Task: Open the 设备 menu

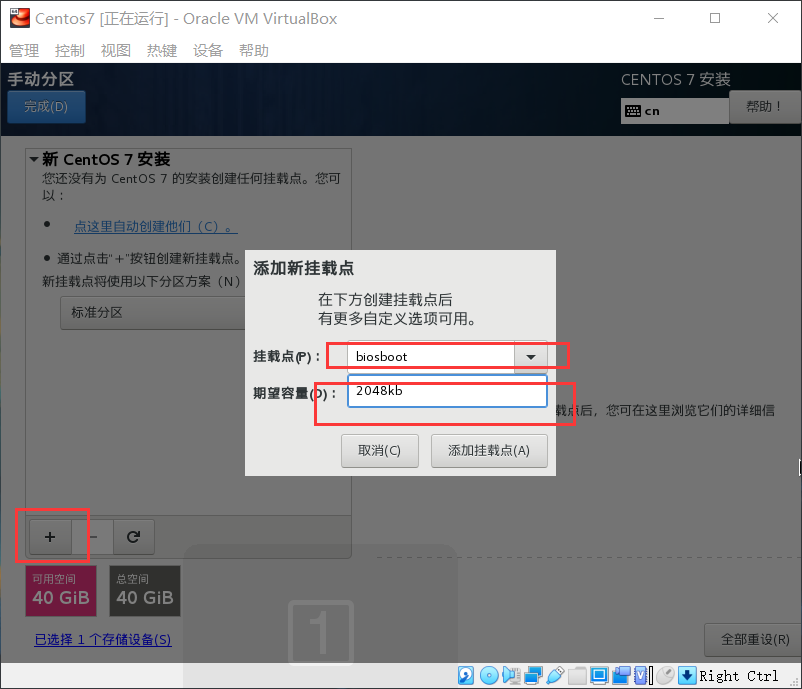Action: click(x=207, y=50)
